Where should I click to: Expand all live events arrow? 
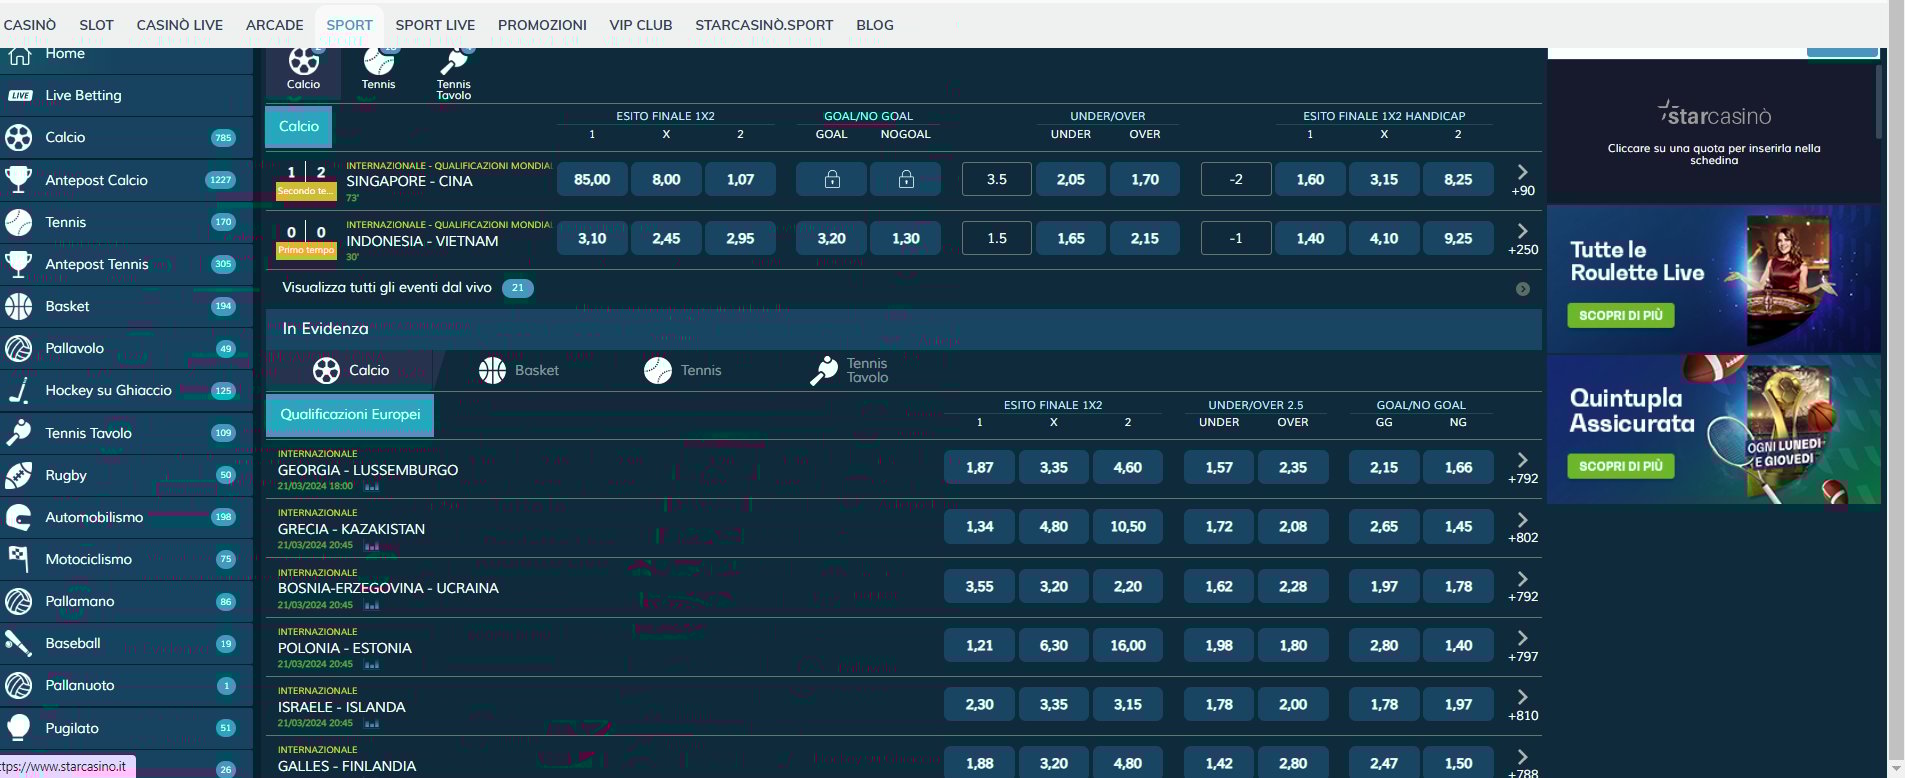1523,289
